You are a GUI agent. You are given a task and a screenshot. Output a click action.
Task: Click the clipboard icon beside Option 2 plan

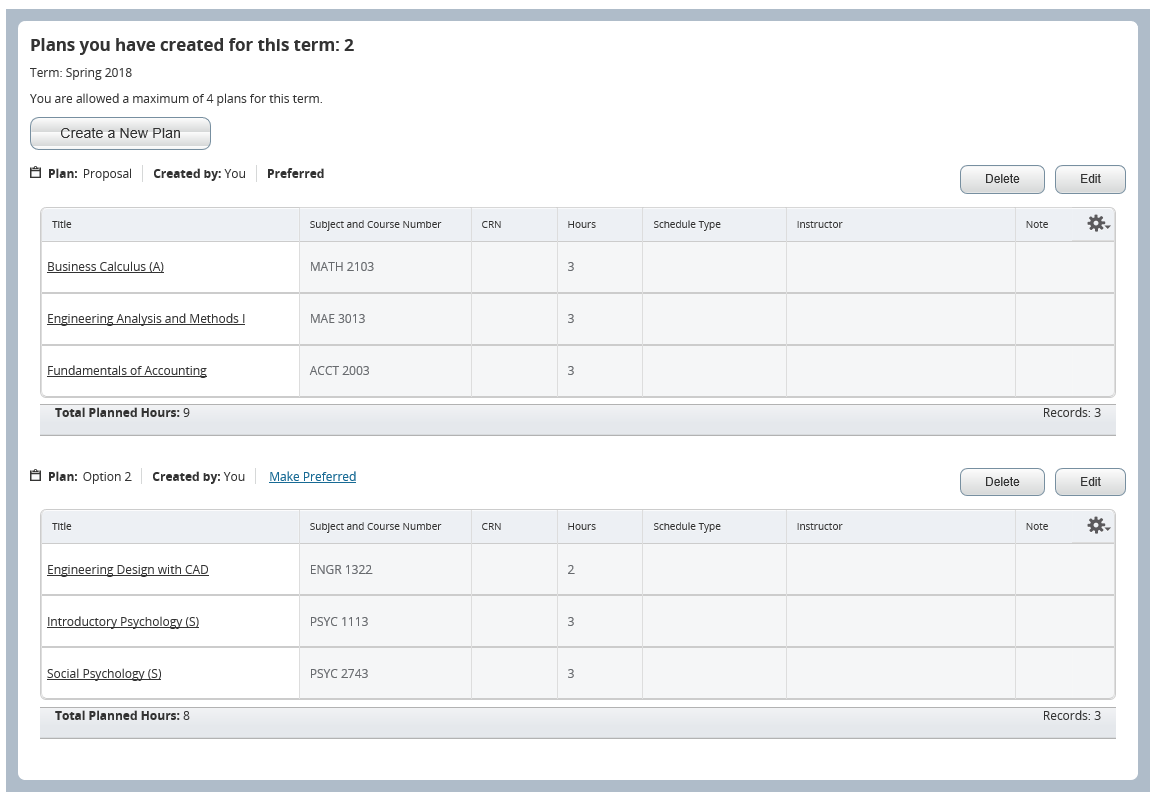click(x=36, y=476)
